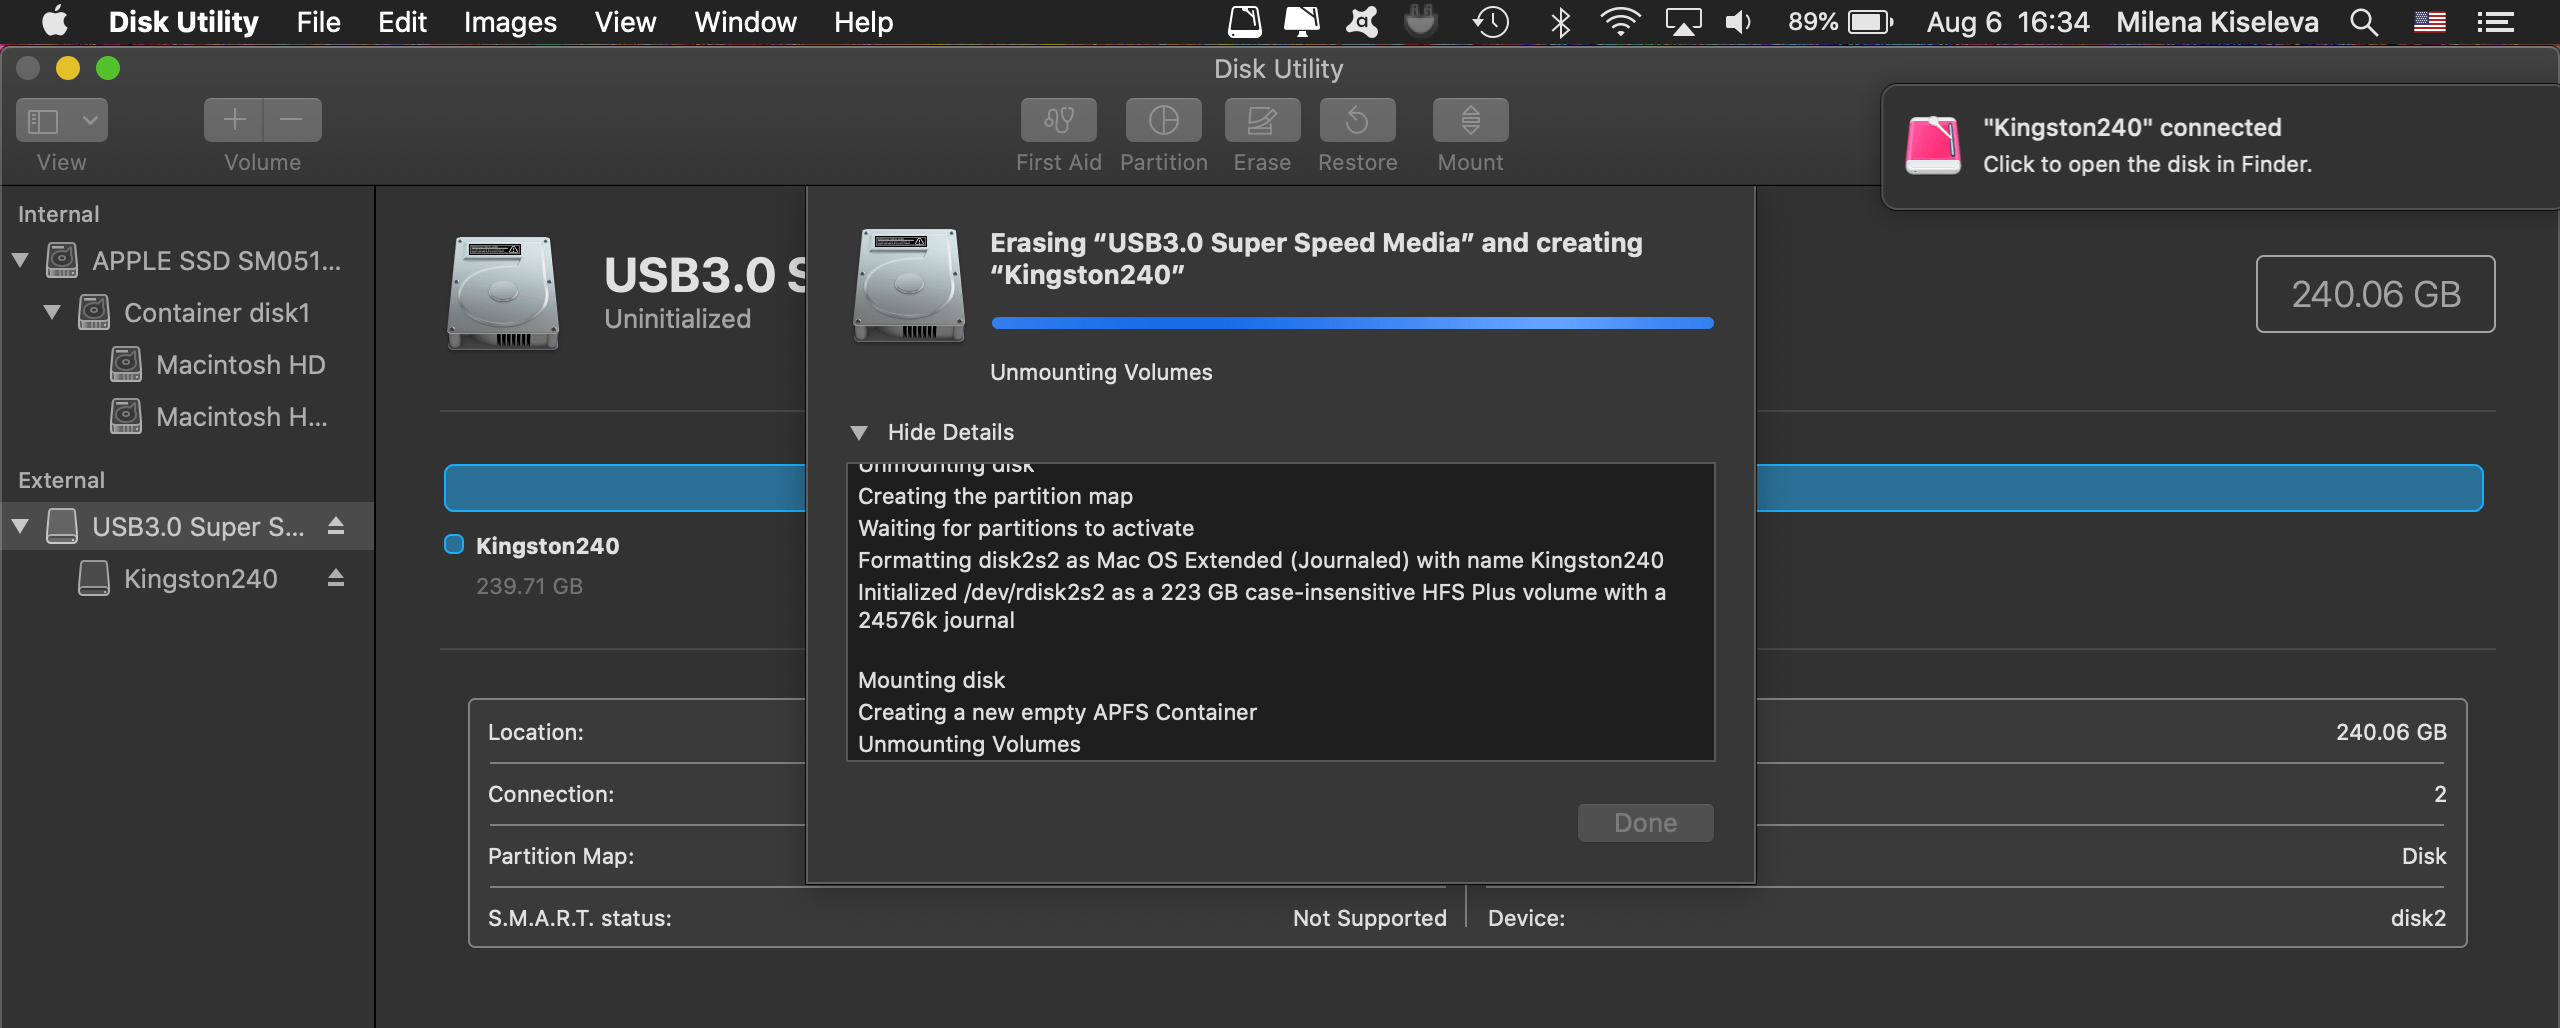Image resolution: width=2560 pixels, height=1028 pixels.
Task: Collapse Container disk1 in sidebar
Action: (x=52, y=313)
